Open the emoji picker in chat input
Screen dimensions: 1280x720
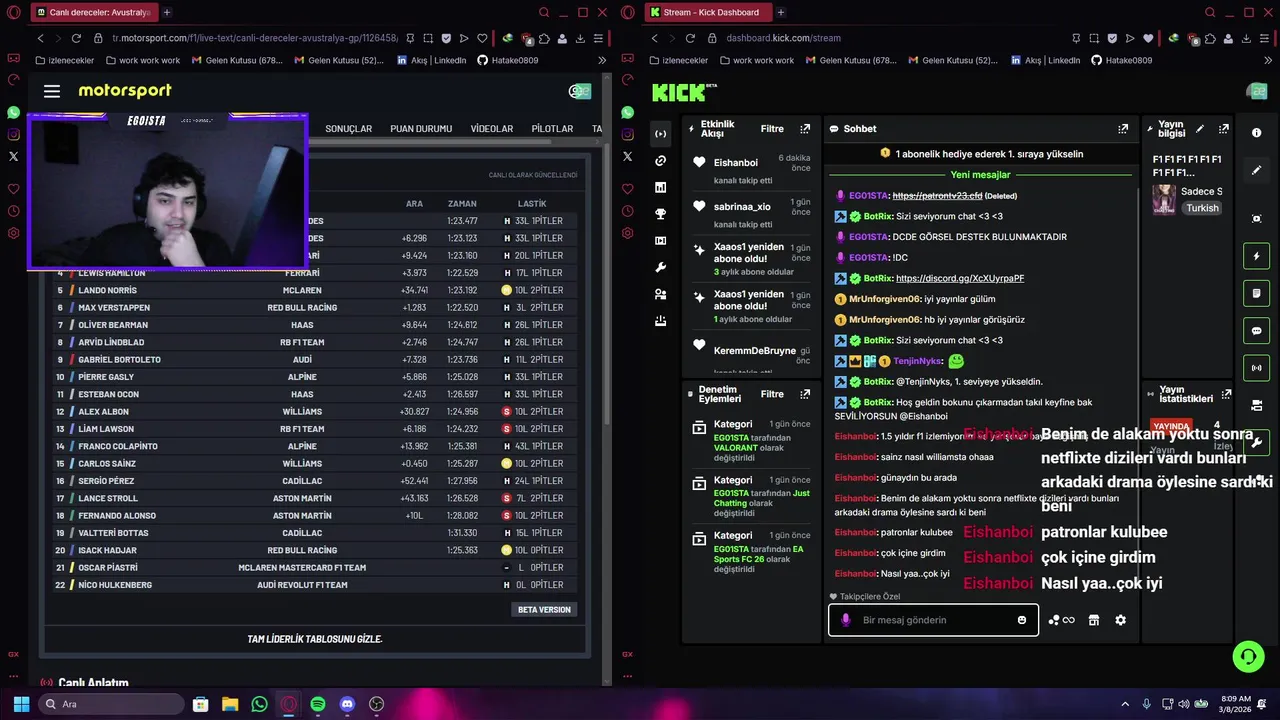pyautogui.click(x=1021, y=620)
